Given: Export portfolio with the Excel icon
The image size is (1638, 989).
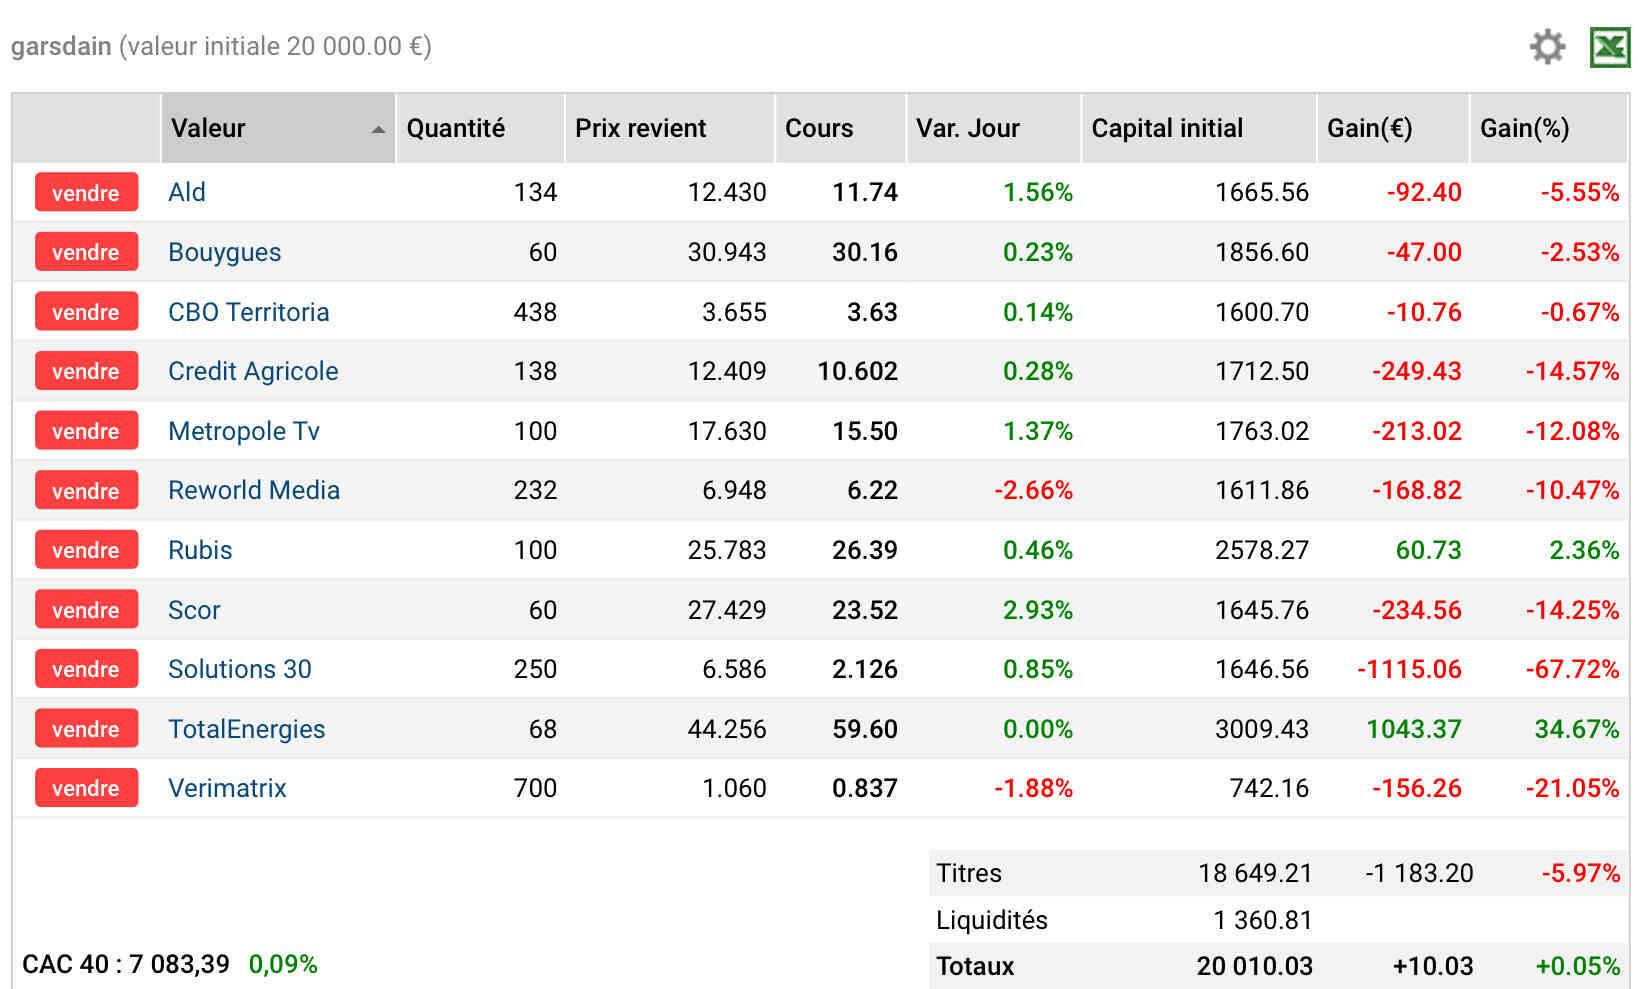Looking at the screenshot, I should coord(1610,47).
